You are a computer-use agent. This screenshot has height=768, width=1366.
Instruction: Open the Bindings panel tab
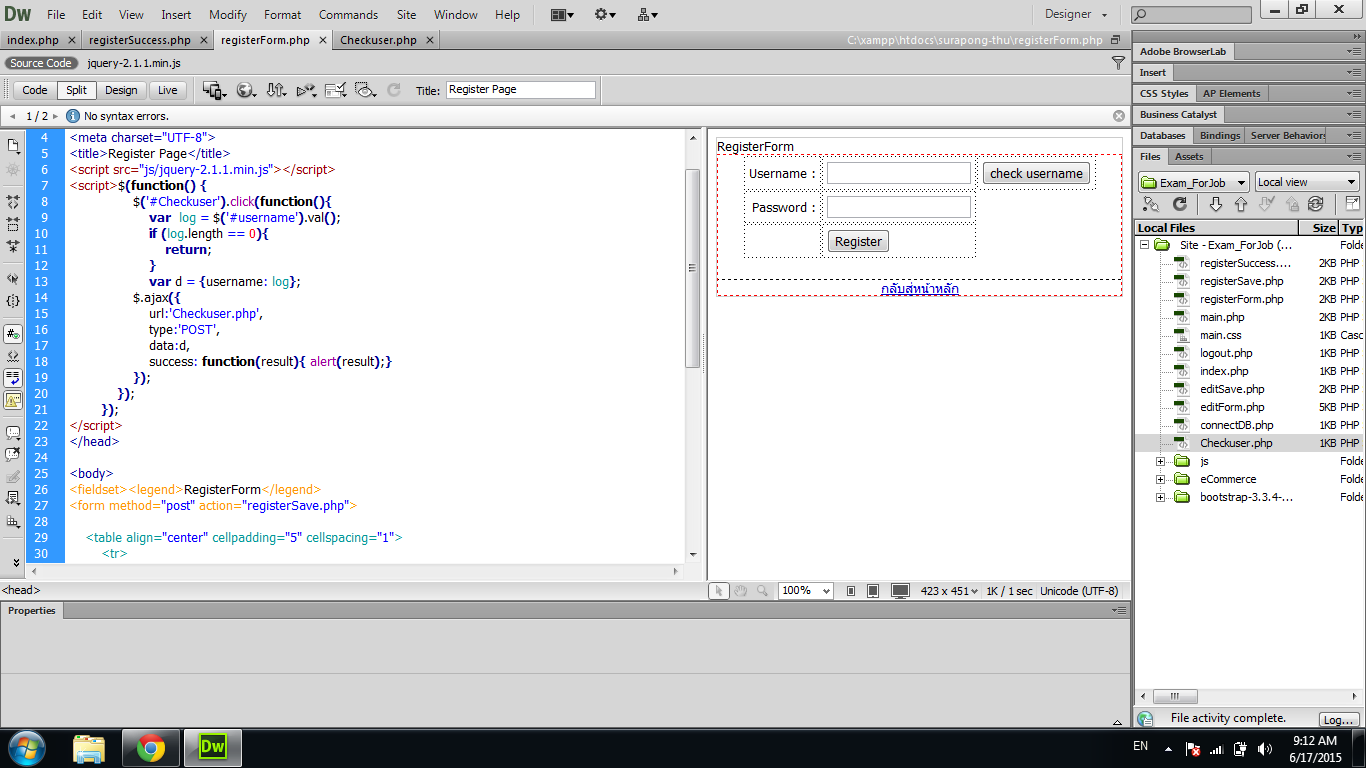tap(1219, 135)
